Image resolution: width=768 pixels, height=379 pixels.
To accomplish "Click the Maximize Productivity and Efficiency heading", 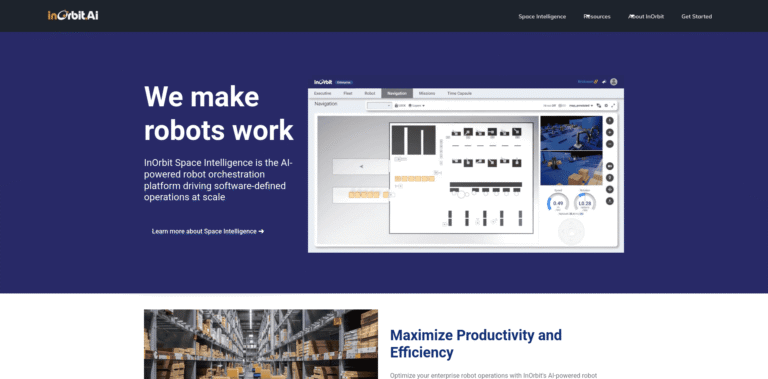I will point(476,344).
